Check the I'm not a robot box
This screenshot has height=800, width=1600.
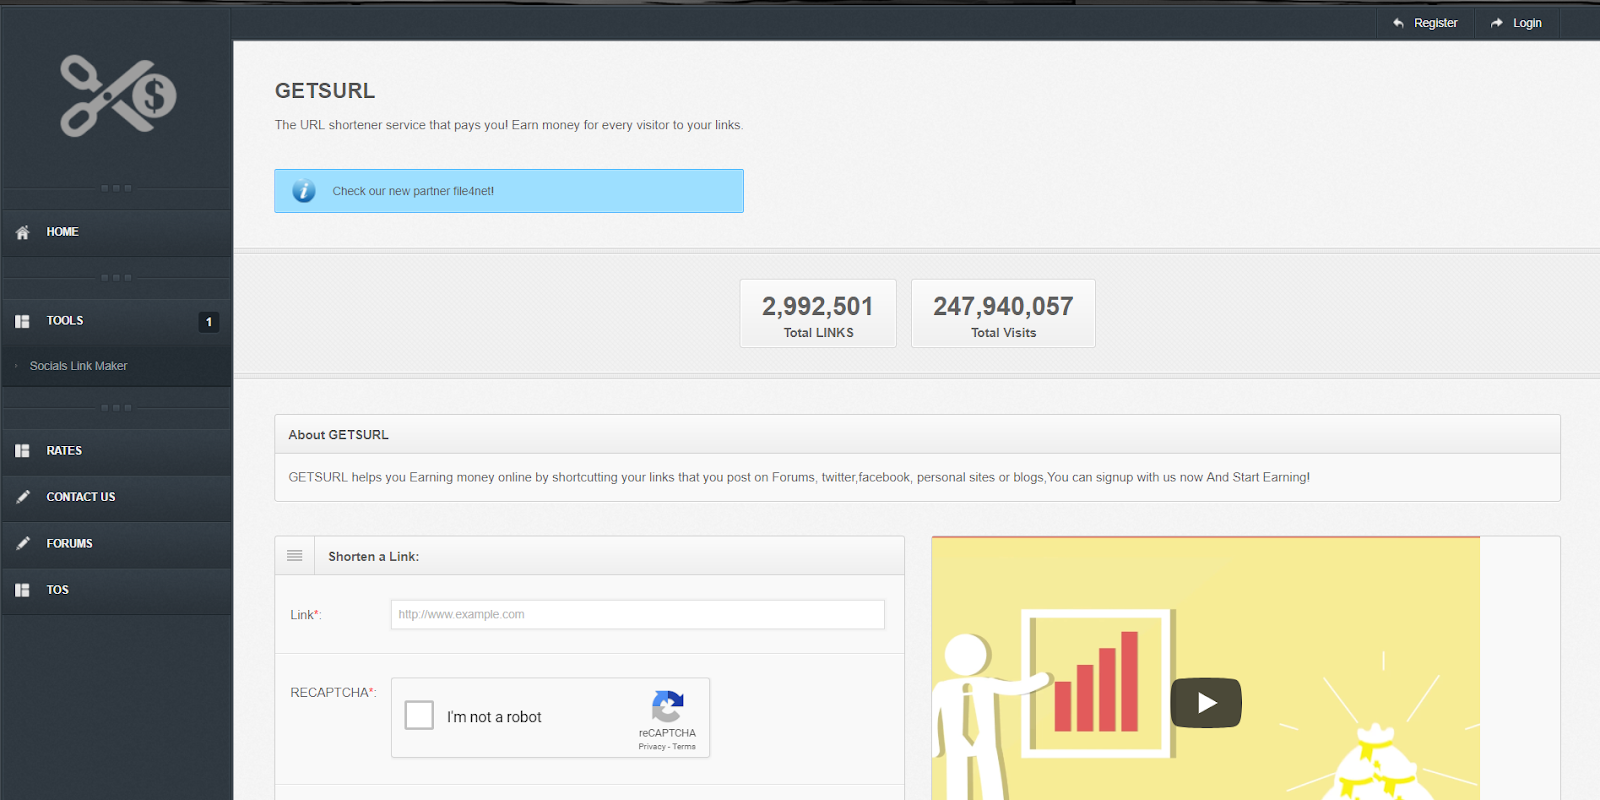point(419,715)
